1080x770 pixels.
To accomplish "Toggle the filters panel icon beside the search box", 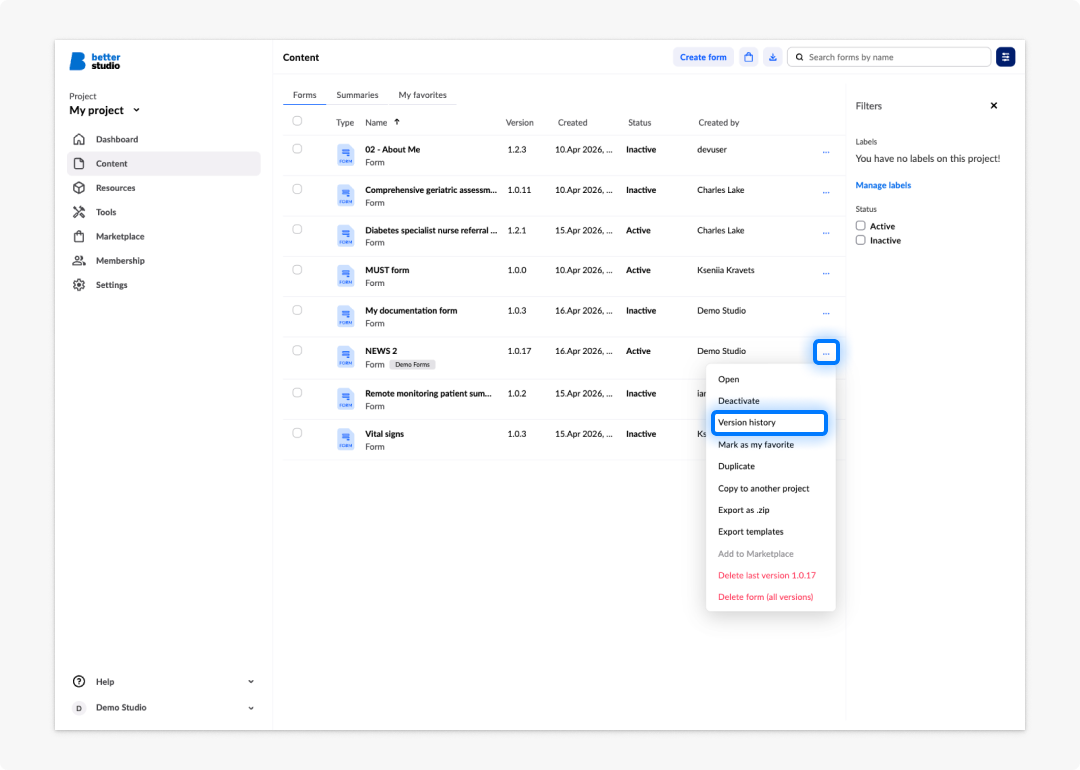I will [1005, 57].
